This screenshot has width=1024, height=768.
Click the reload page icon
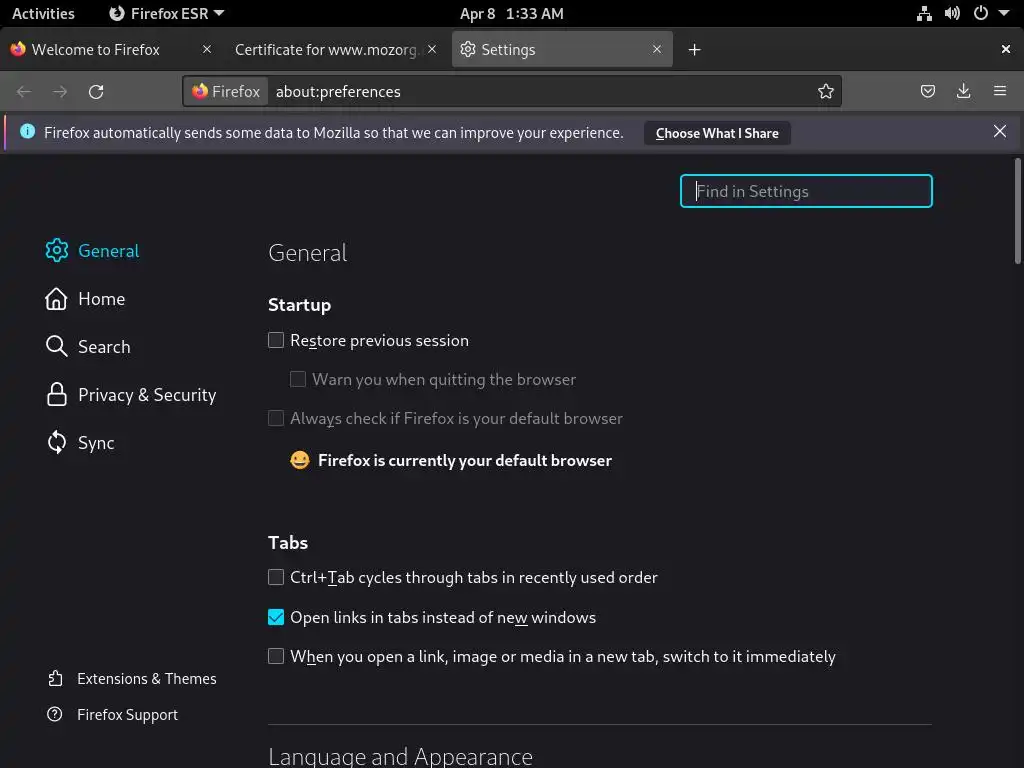[96, 91]
